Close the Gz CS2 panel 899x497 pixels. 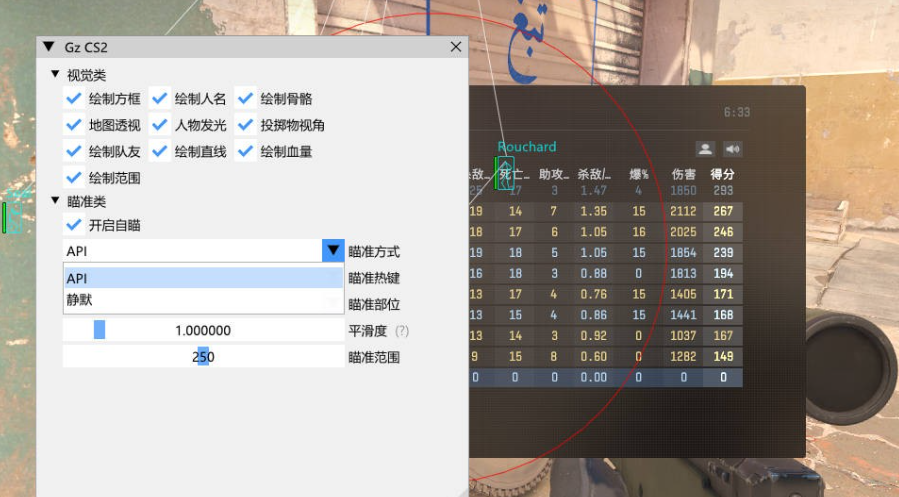pos(456,47)
